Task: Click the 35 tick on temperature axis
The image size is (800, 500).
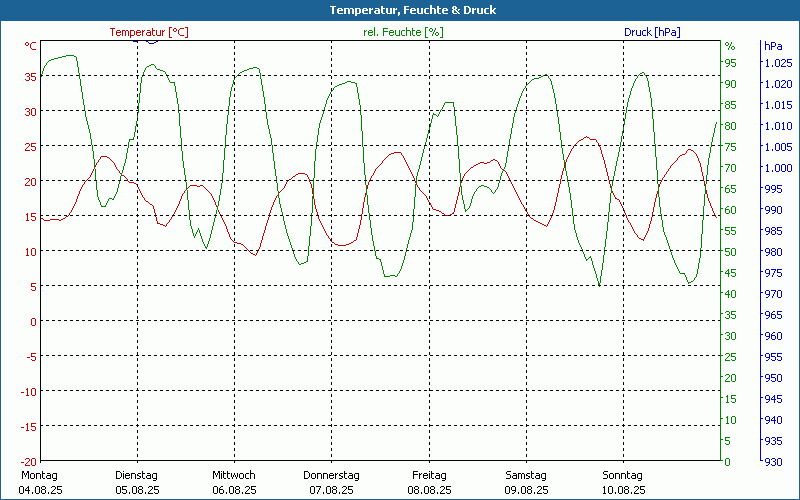Action: coord(30,76)
